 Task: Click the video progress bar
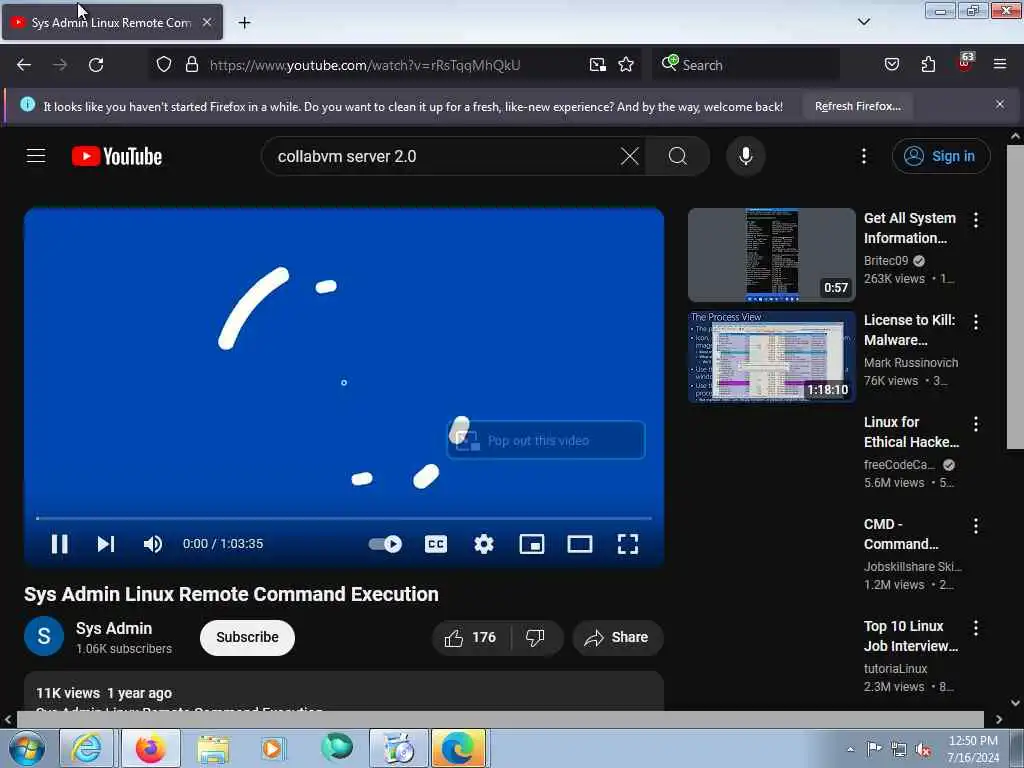344,518
